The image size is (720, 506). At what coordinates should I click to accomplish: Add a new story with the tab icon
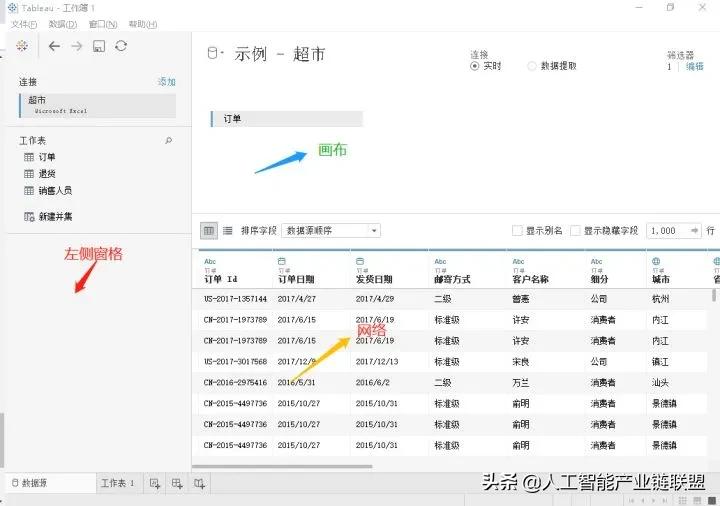tap(199, 483)
